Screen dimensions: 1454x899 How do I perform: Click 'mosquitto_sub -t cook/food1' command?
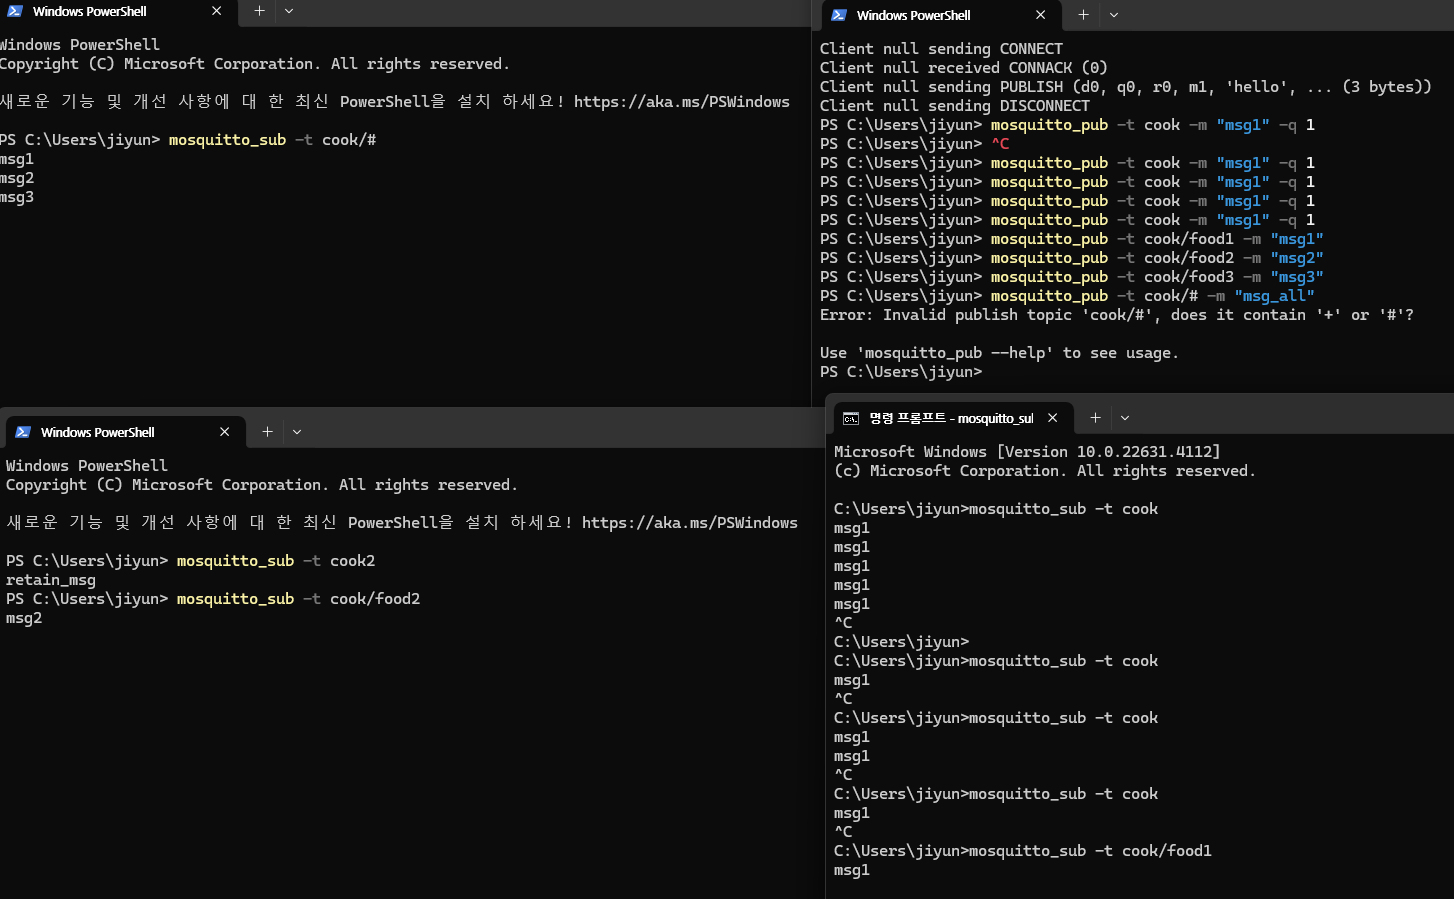coord(1090,851)
